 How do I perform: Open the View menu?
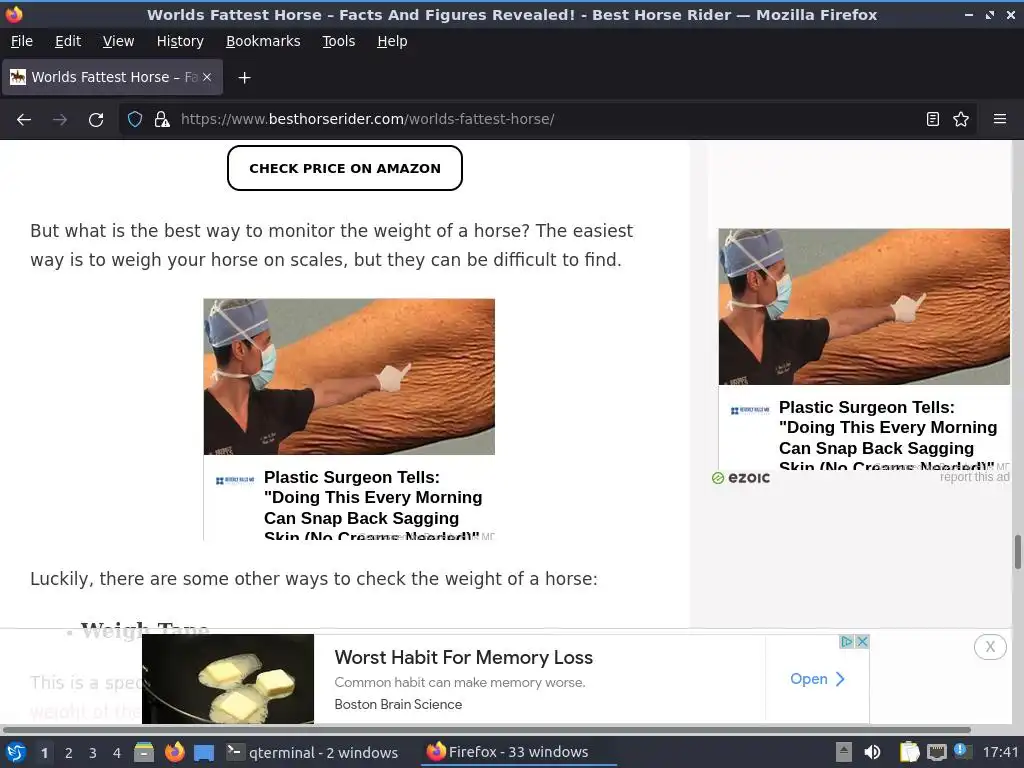tap(118, 41)
